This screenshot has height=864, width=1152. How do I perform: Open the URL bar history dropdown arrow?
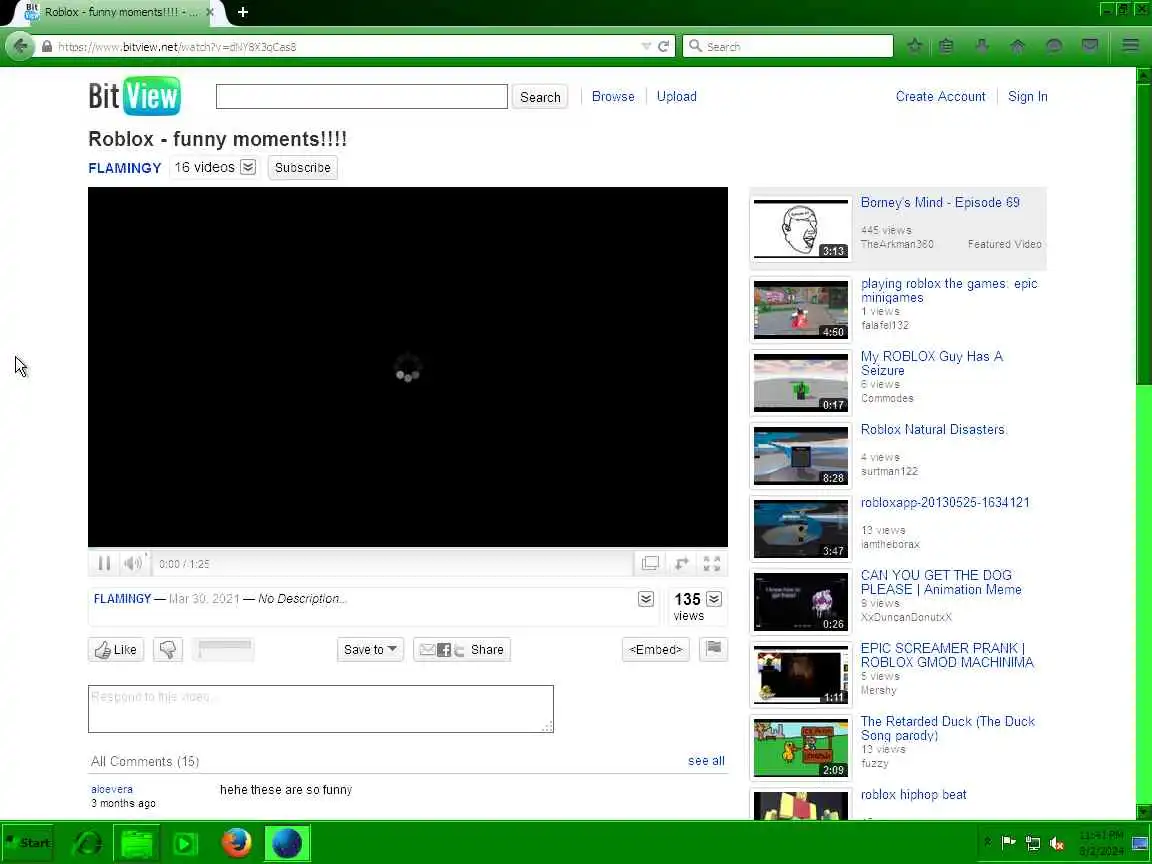coord(646,46)
